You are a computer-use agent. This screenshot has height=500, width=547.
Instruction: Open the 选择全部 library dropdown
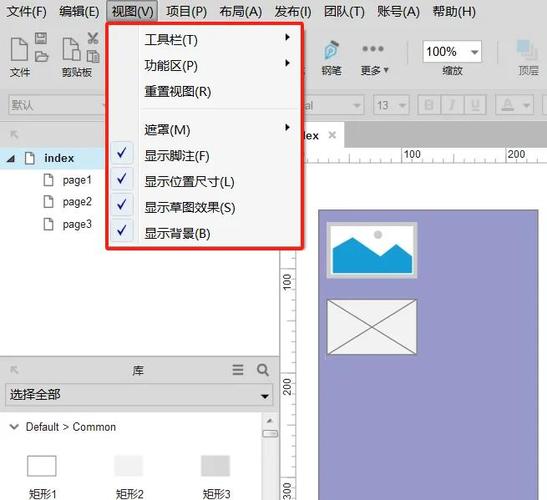coord(139,395)
